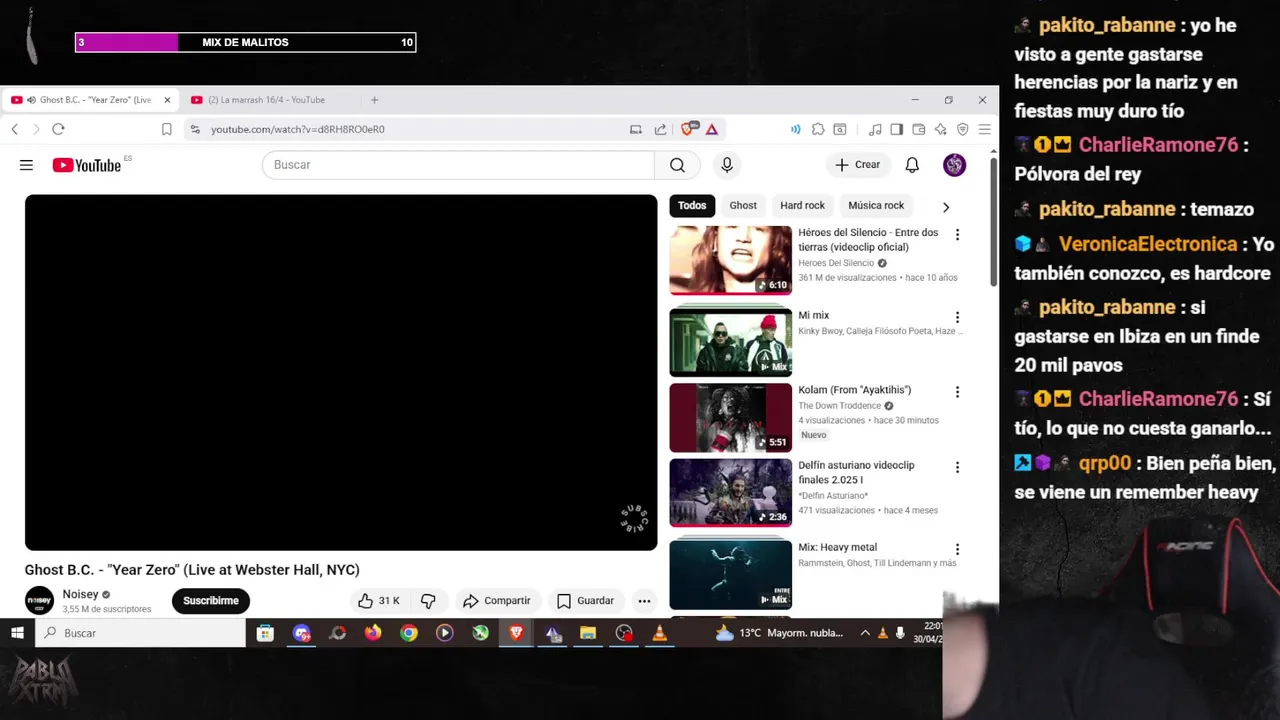Switch to La marrash 16/4 tab
This screenshot has width=1280, height=720.
(x=266, y=100)
